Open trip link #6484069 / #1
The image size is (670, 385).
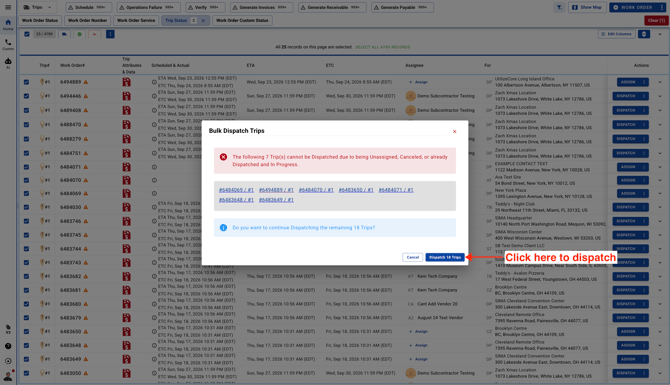tap(236, 190)
